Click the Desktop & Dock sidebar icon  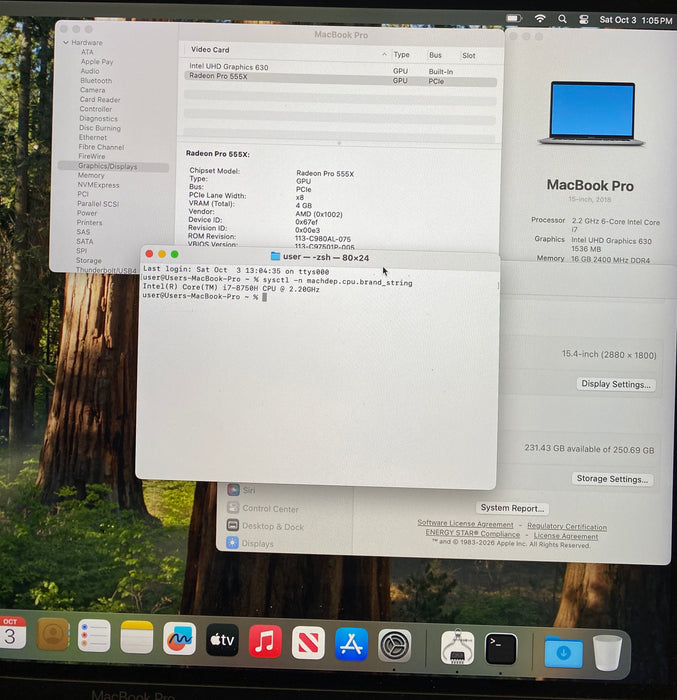[x=233, y=525]
